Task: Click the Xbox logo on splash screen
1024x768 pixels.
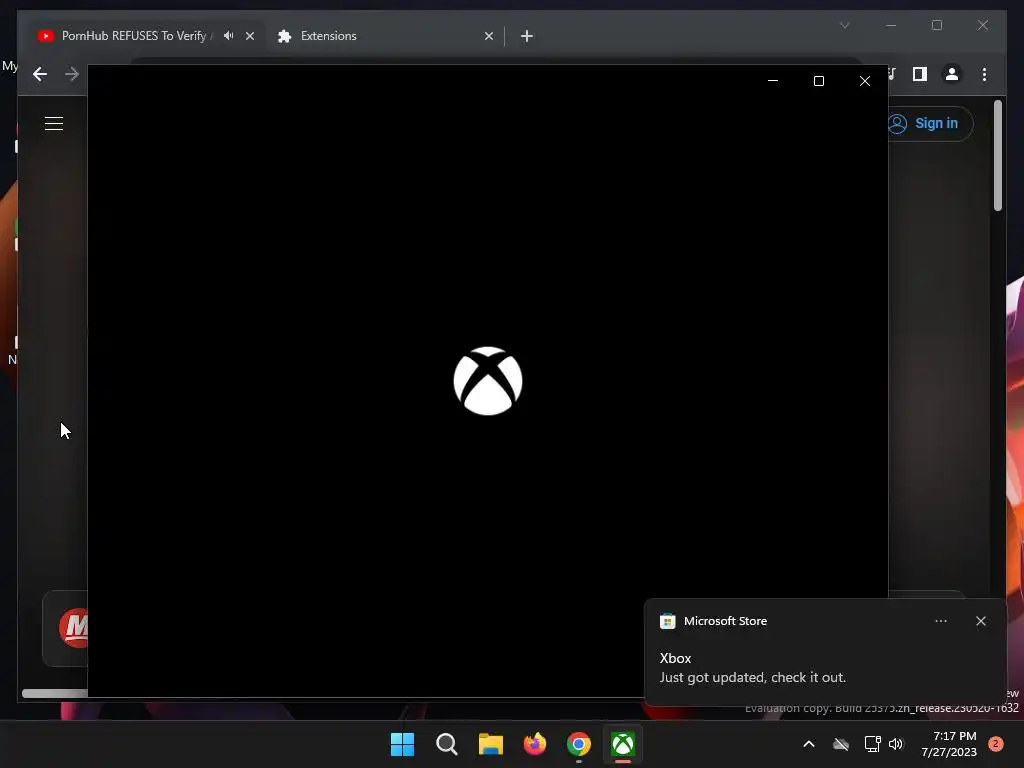Action: point(488,381)
